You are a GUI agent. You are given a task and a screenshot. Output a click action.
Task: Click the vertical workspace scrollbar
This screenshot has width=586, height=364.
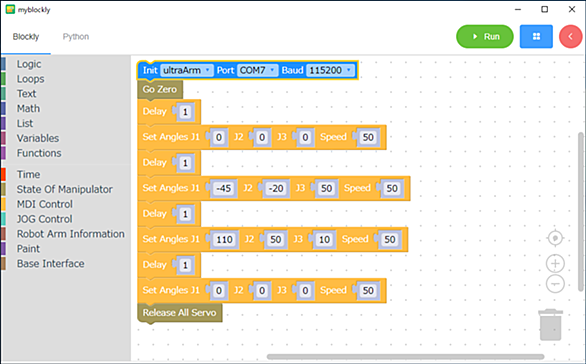click(x=580, y=212)
